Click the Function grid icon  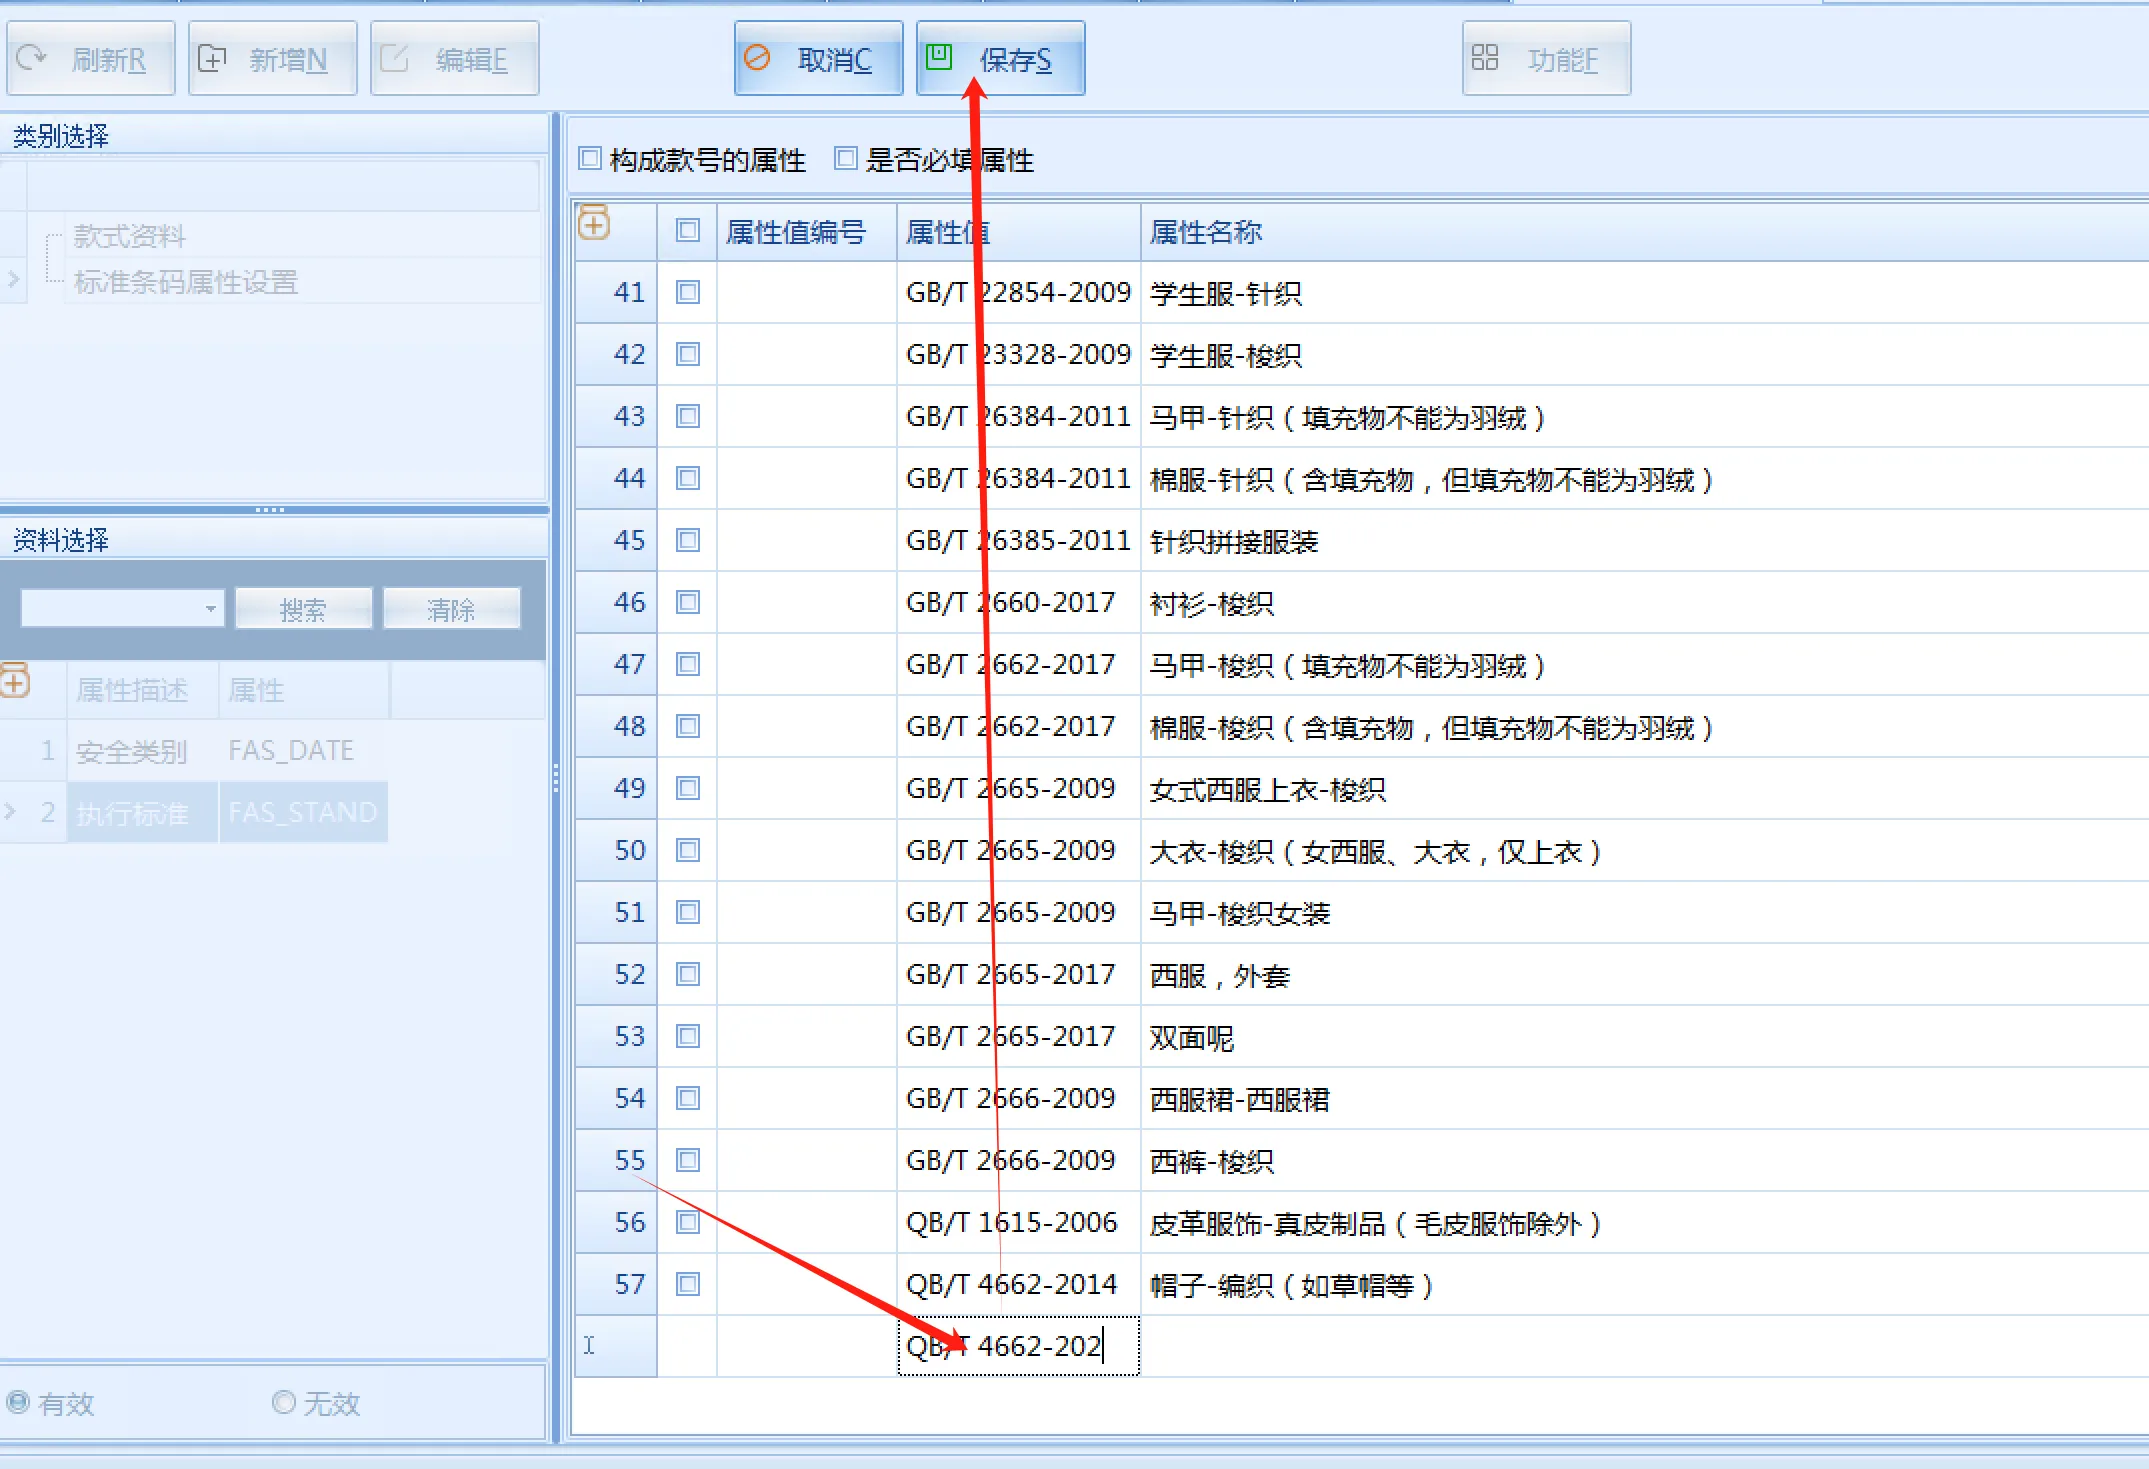click(1484, 58)
